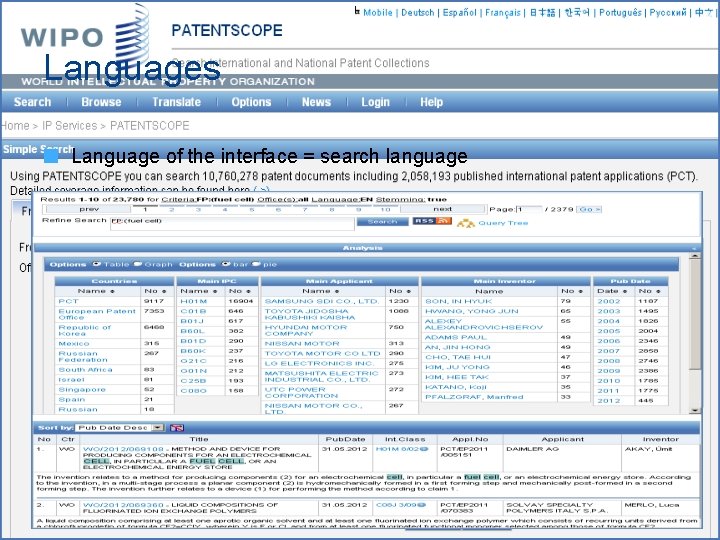Viewport: 720px width, 540px height.
Task: Click inventor KATANO, Koji
Action: 456,387
